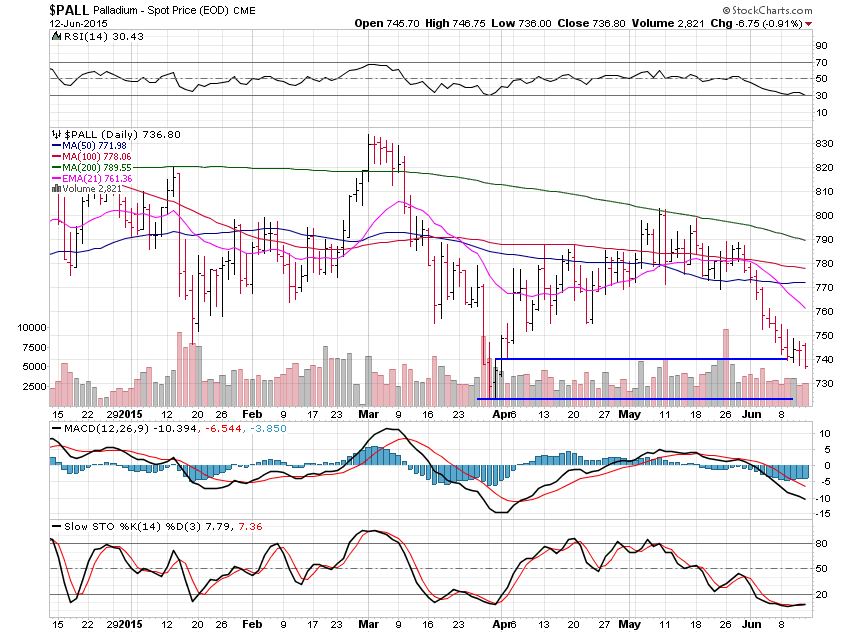Click the red down arrow after change percent
This screenshot has width=850, height=633.
[808, 24]
